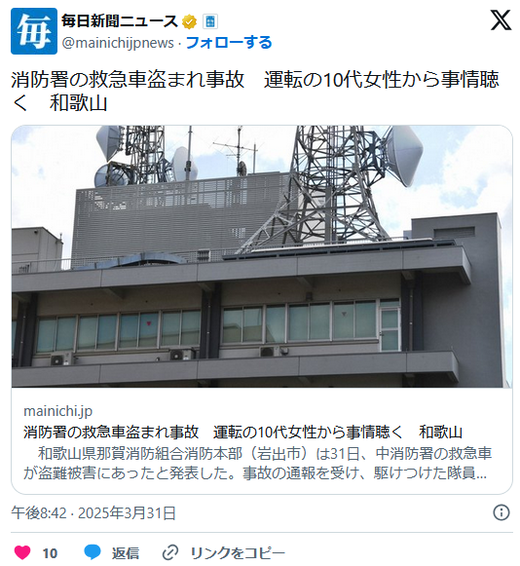
Task: Open 毎日新聞ニュース account name
Action: tap(119, 21)
